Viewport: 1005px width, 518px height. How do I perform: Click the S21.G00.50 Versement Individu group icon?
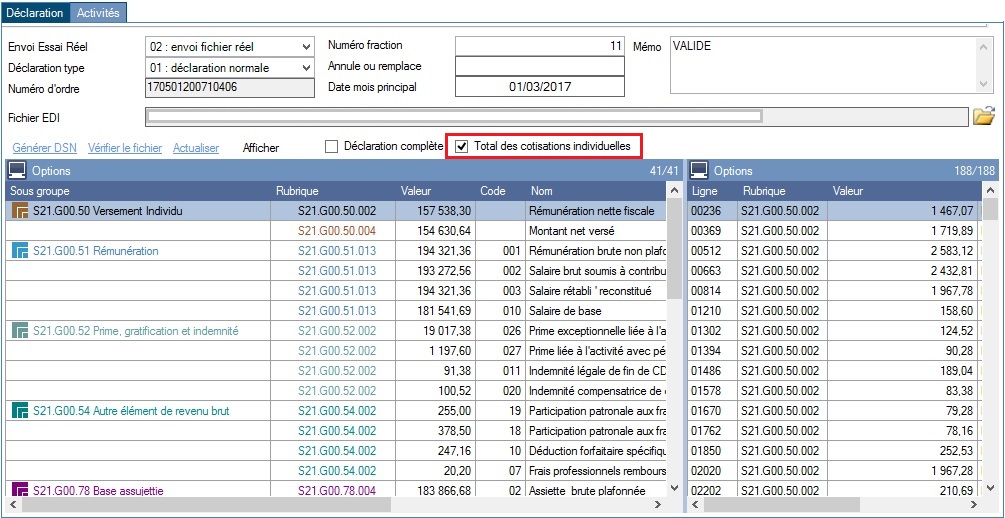click(19, 211)
